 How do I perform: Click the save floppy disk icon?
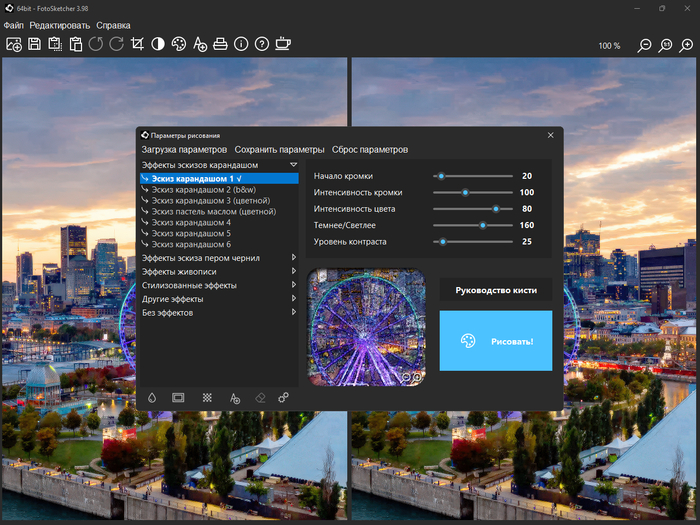coord(34,44)
